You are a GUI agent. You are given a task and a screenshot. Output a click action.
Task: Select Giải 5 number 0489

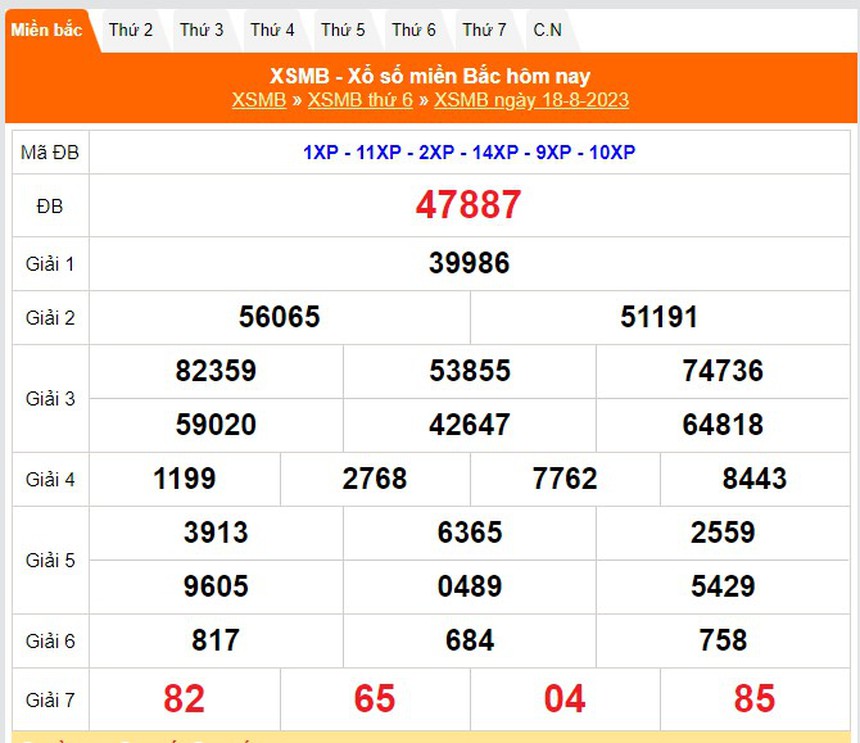[x=470, y=587]
